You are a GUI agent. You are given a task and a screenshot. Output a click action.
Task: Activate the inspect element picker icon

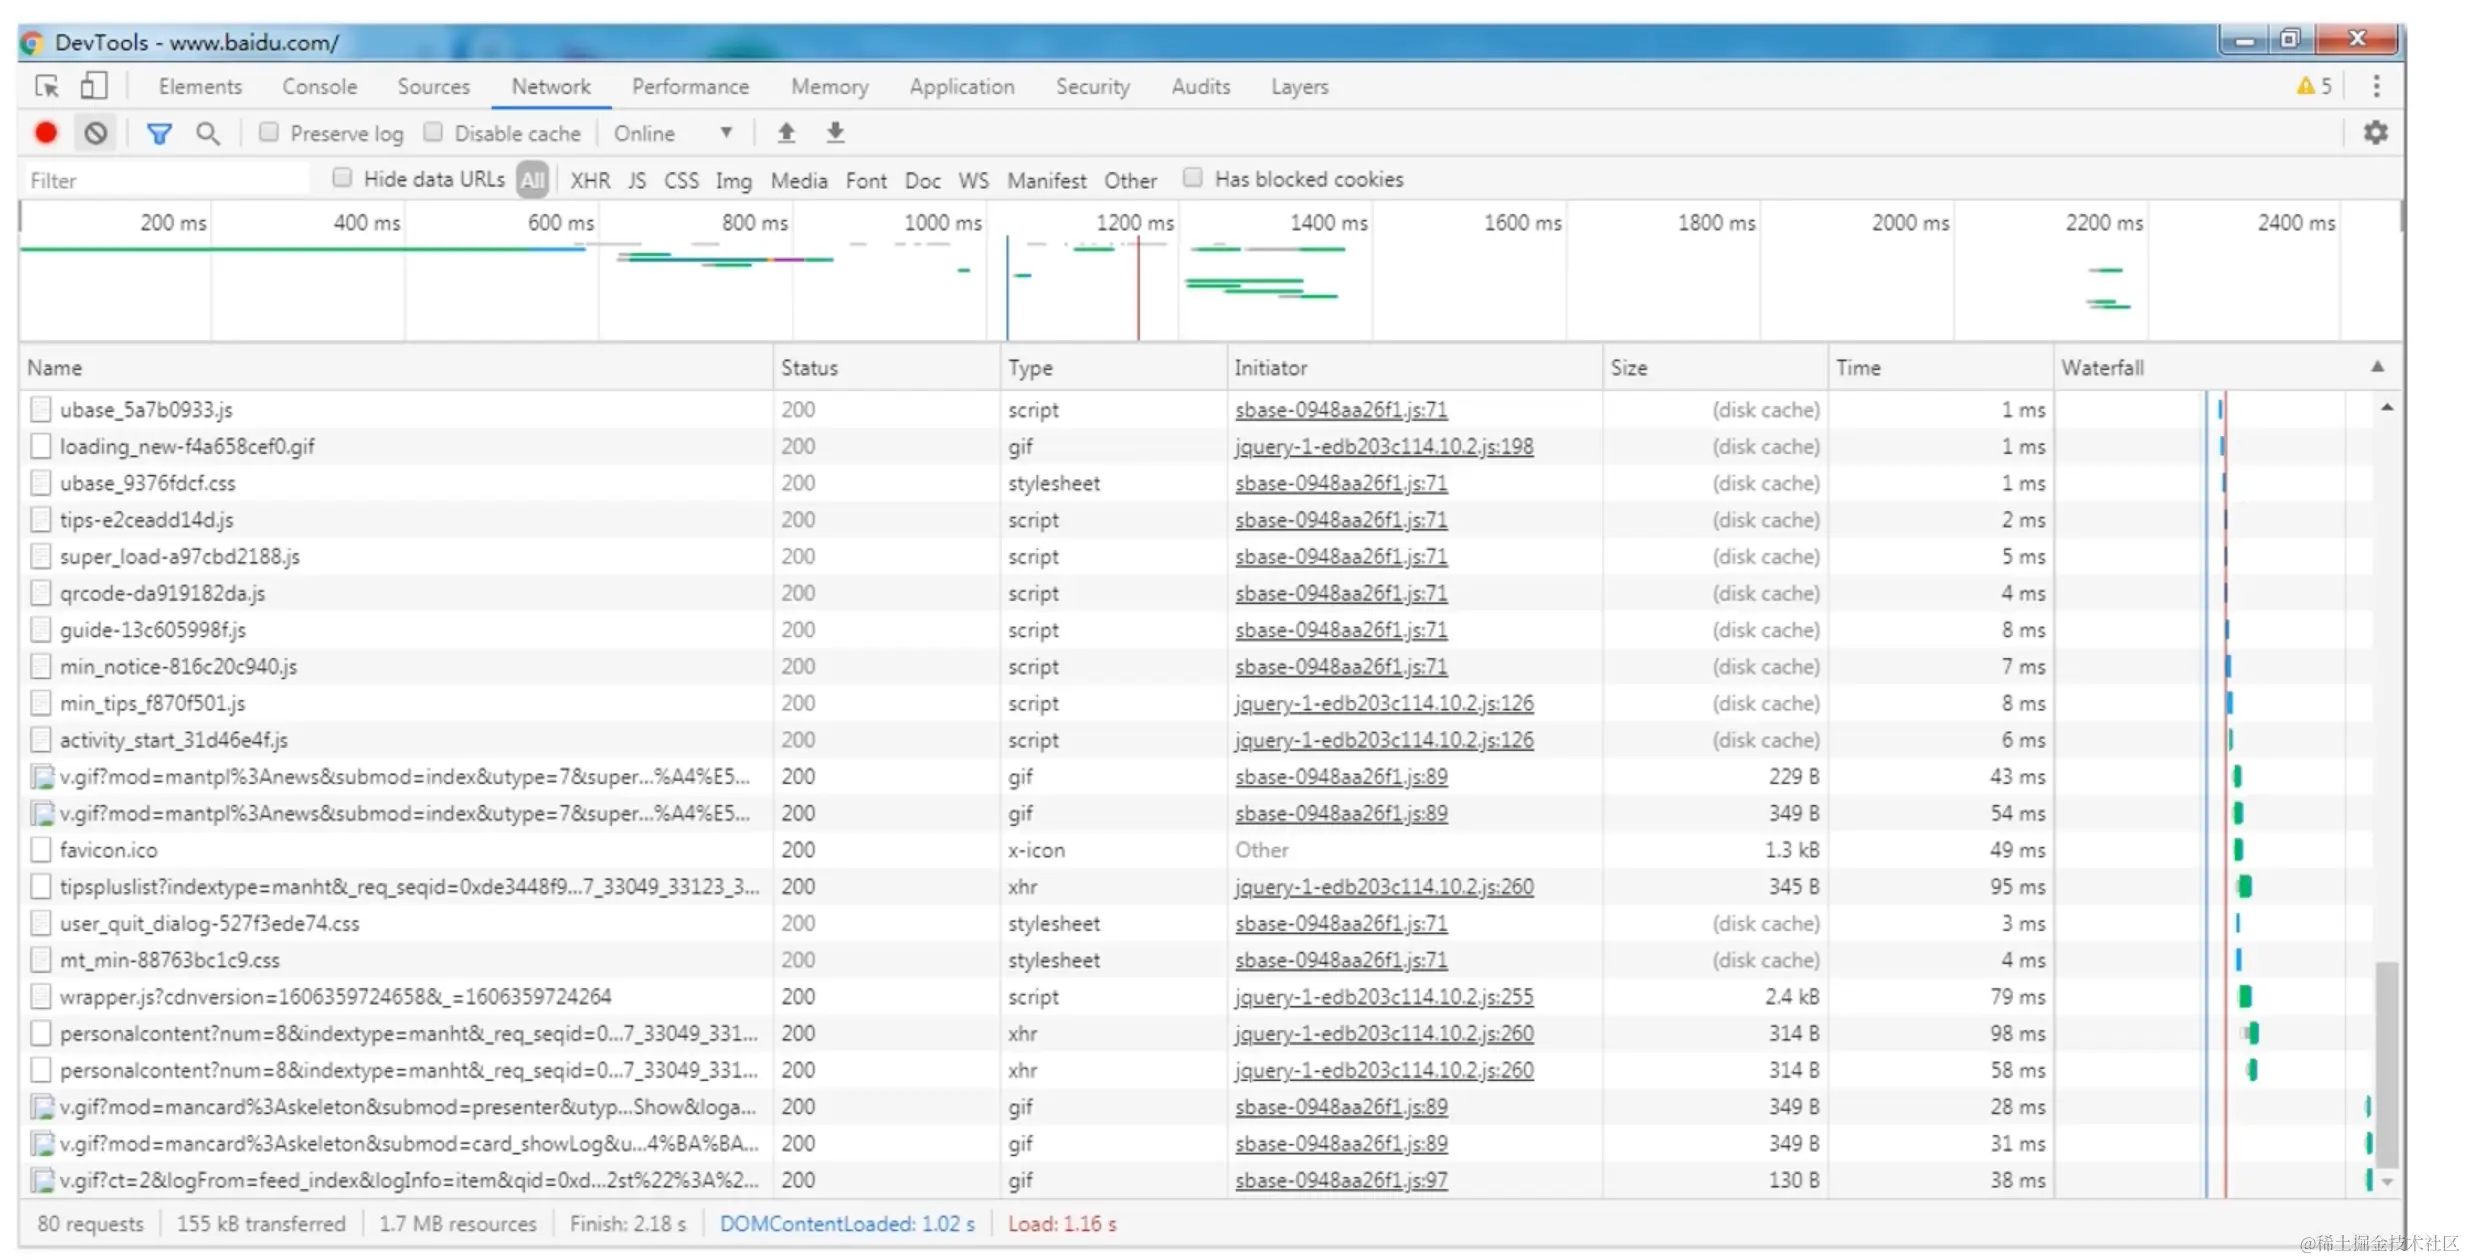pyautogui.click(x=47, y=86)
